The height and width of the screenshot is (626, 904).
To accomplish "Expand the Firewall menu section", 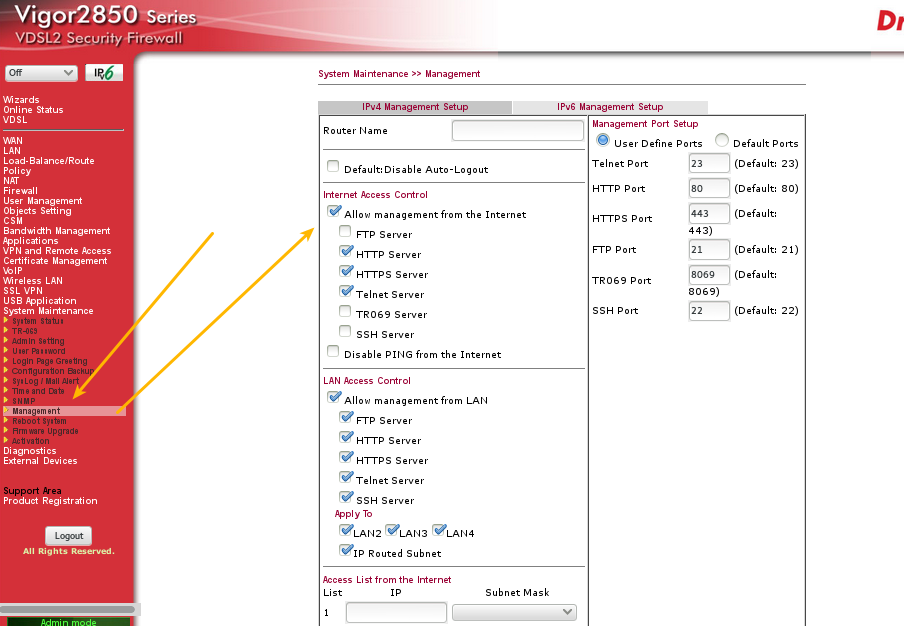I will click(x=20, y=191).
